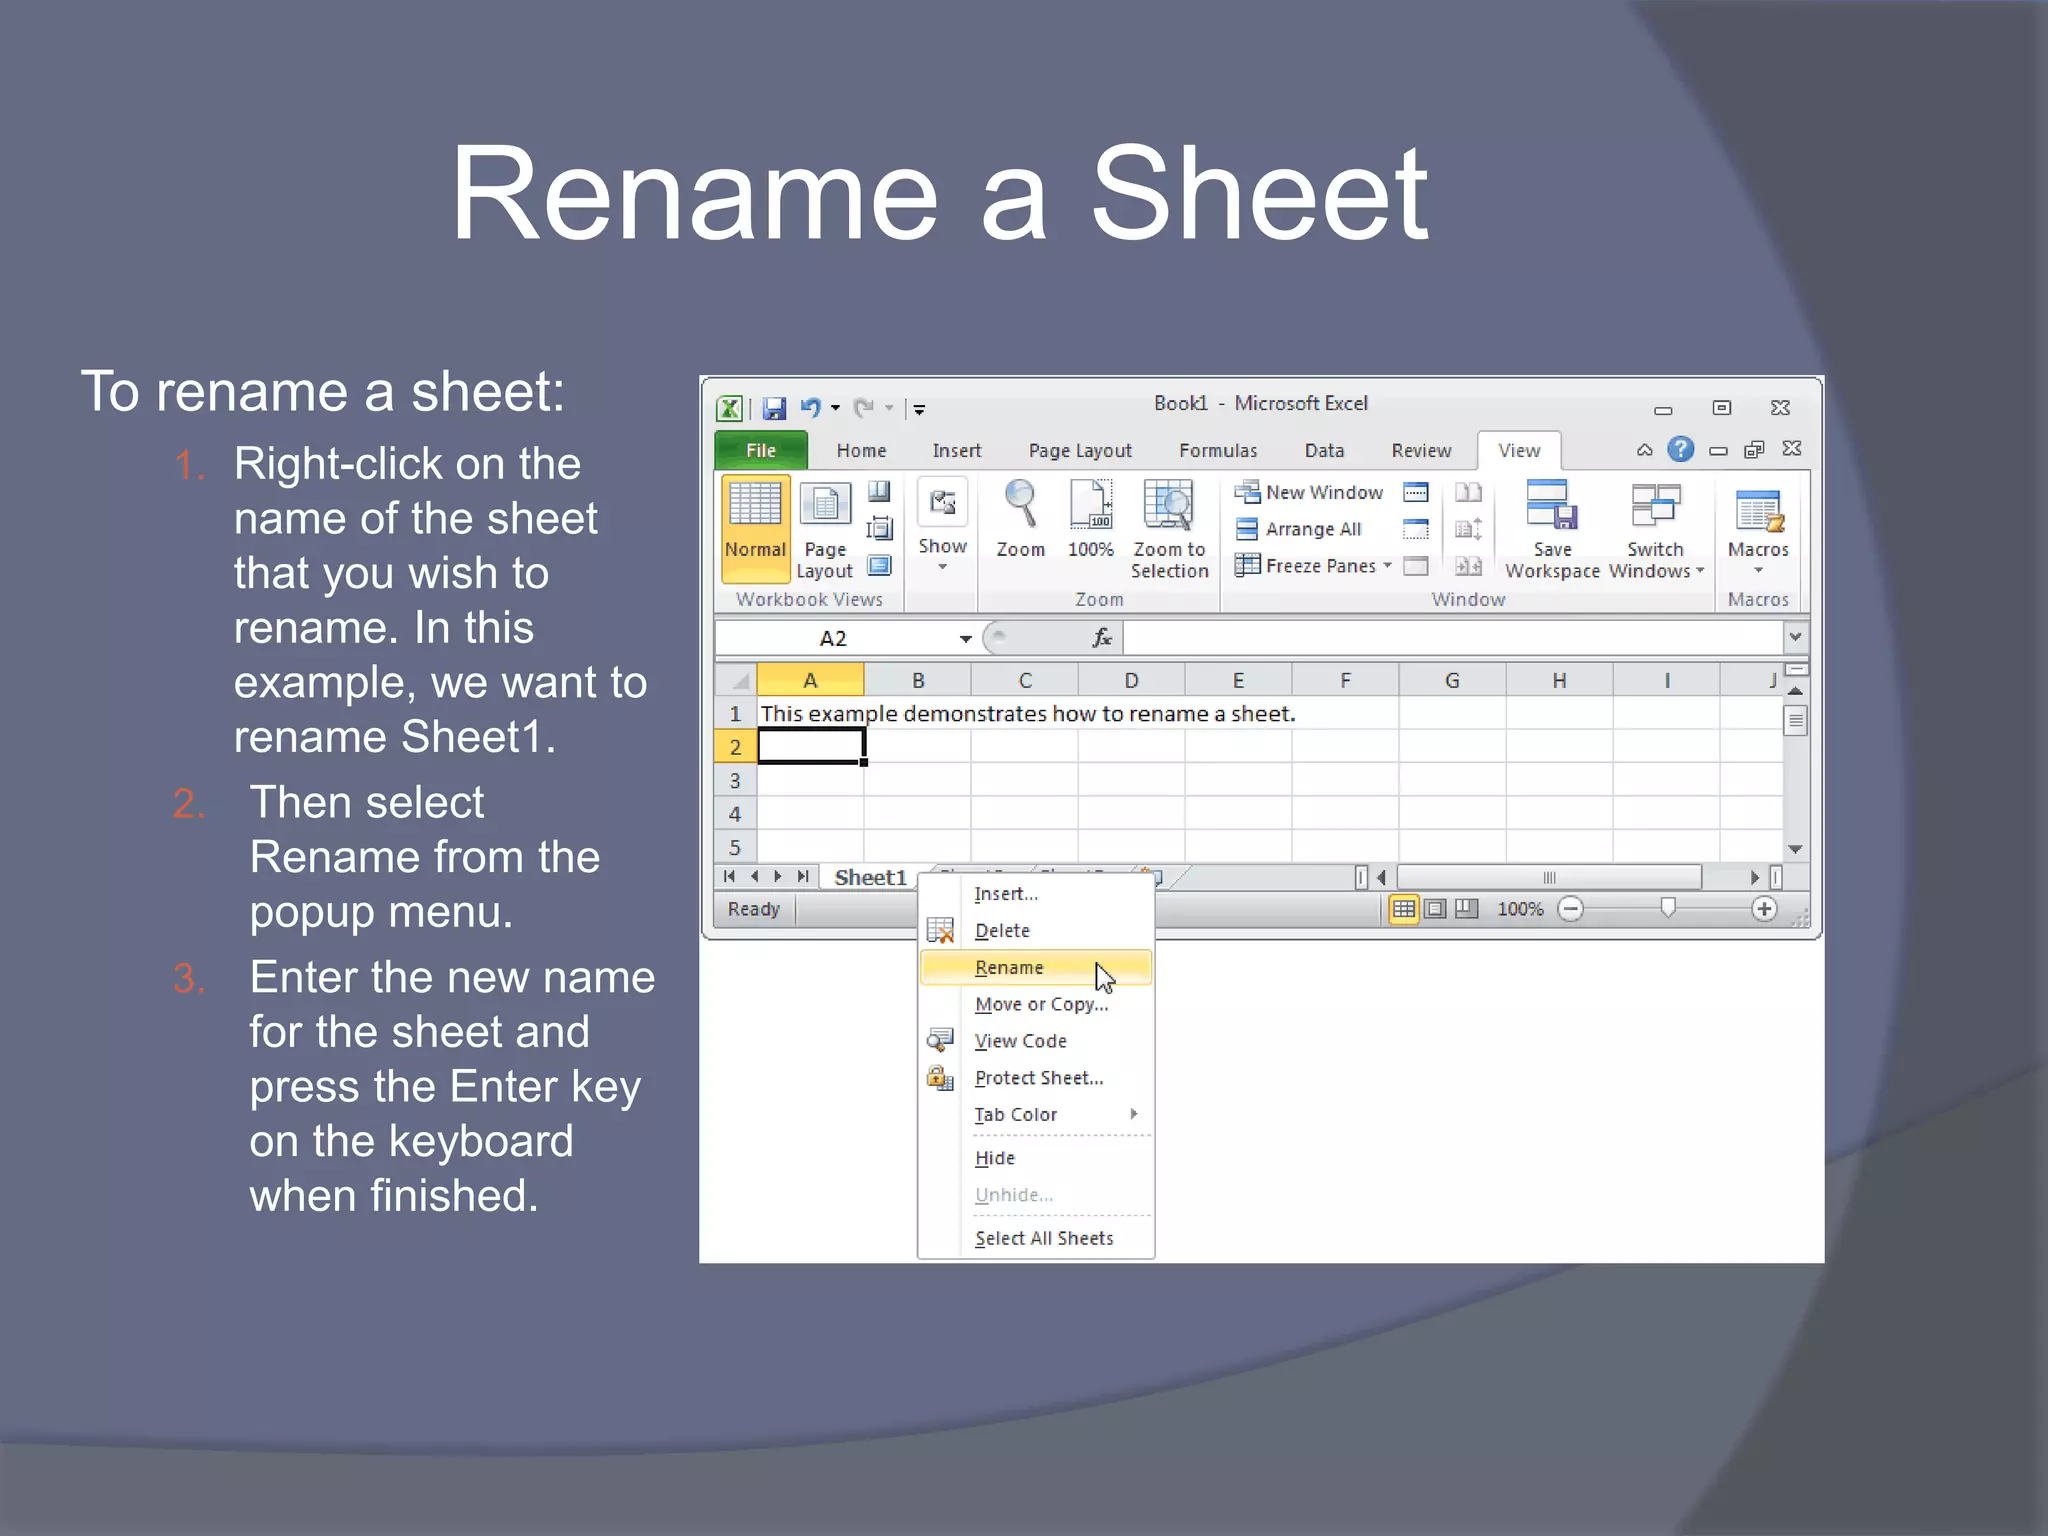Click the Zoom magnifier button
Image resolution: width=2048 pixels, height=1536 pixels.
(x=1020, y=520)
